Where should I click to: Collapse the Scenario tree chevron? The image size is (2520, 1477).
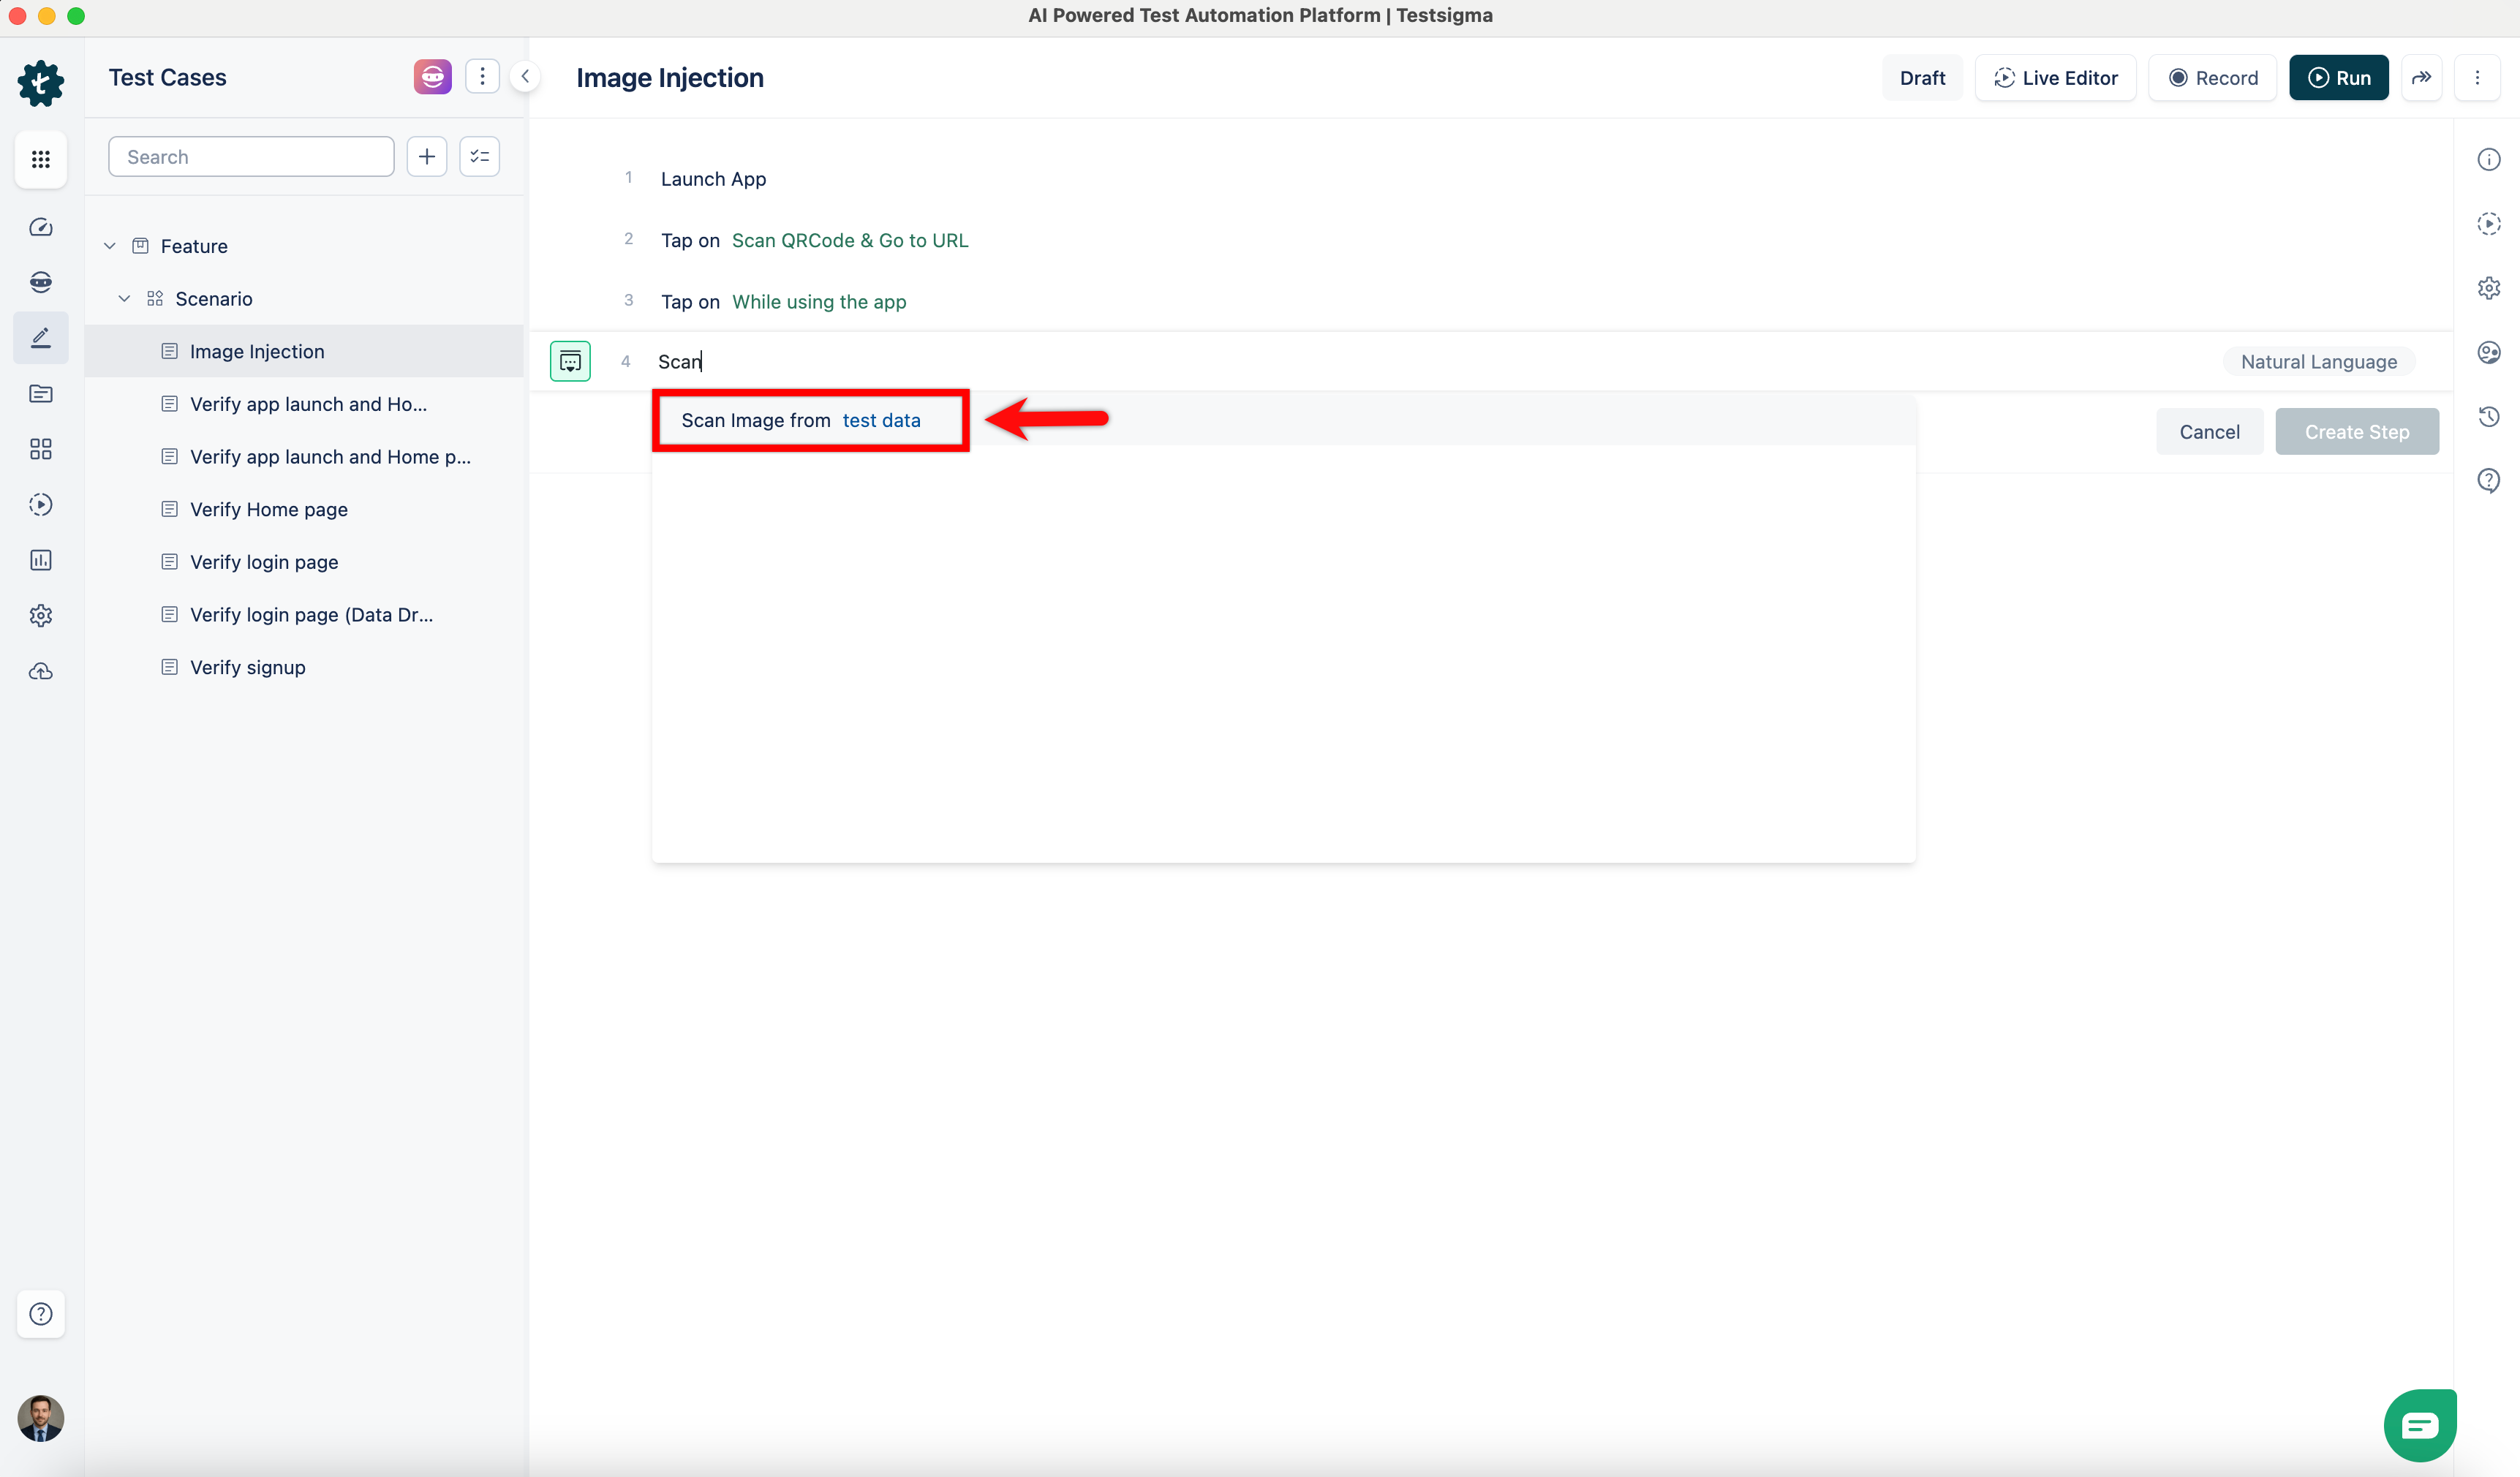124,299
